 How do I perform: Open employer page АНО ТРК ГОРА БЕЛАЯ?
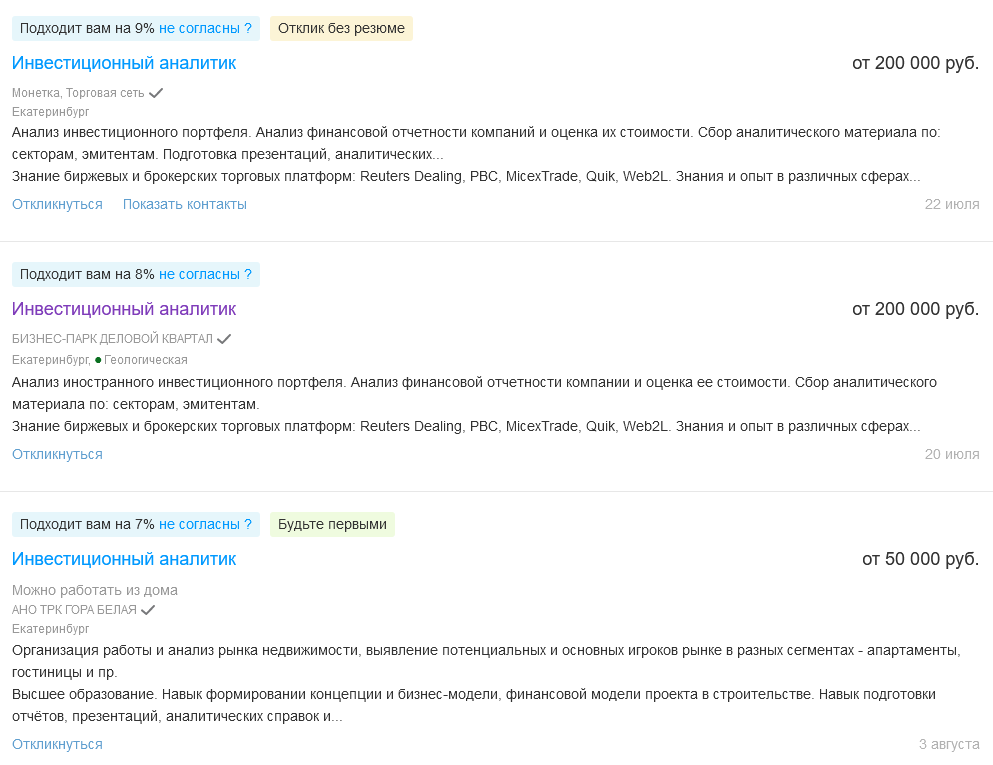[74, 609]
